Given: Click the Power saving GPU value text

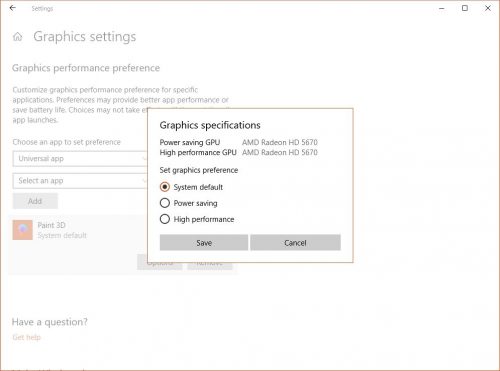Looking at the screenshot, I should click(280, 142).
